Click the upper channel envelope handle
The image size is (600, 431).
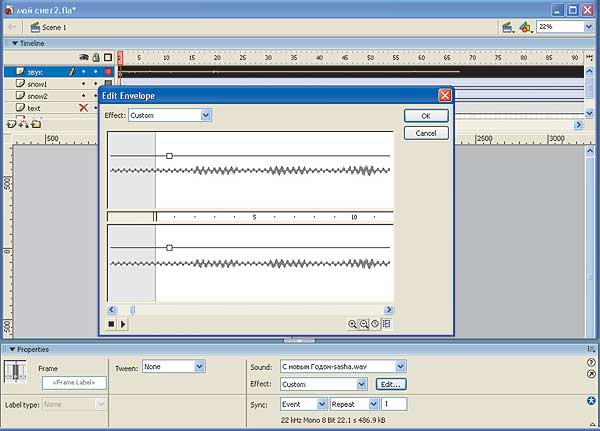pos(169,156)
